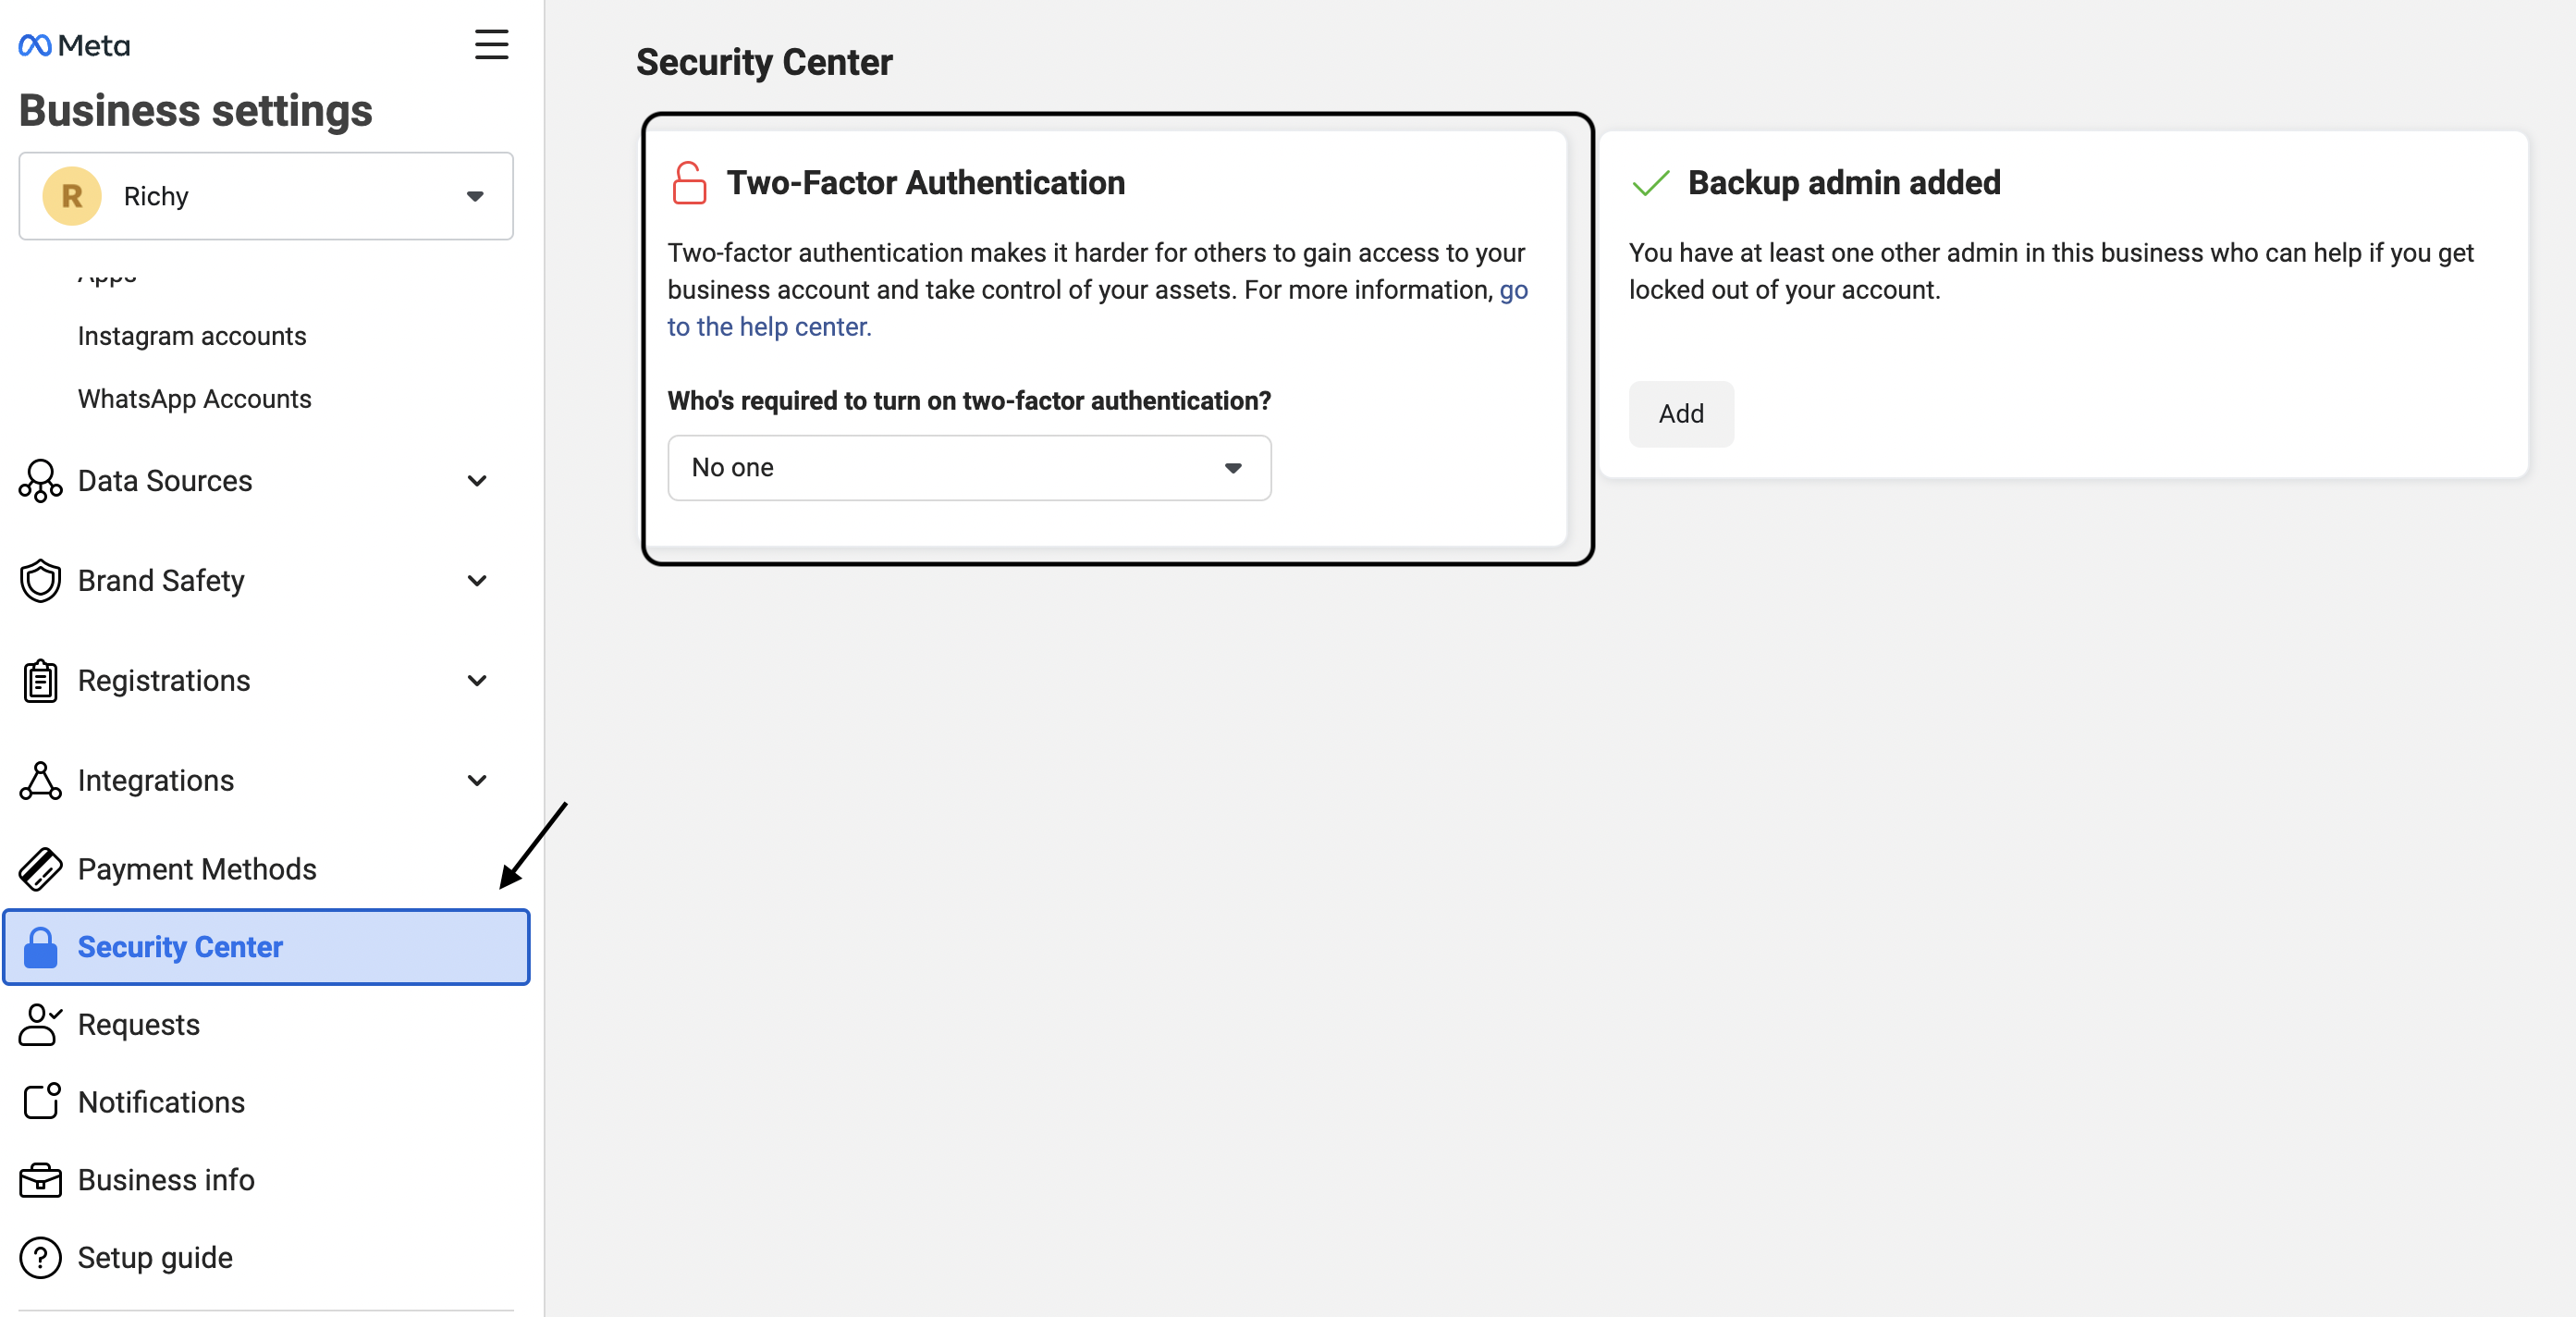Click the Meta logo
Image resolution: width=2576 pixels, height=1317 pixels.
click(x=74, y=45)
